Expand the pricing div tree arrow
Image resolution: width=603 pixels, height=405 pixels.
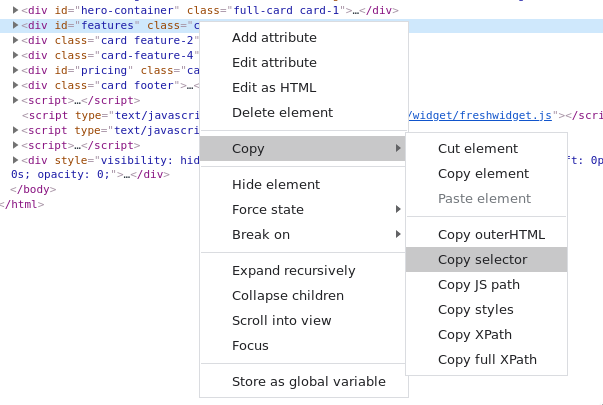click(15, 70)
